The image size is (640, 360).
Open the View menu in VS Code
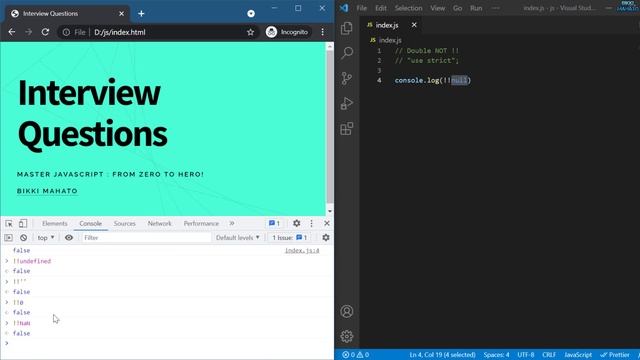[437, 8]
